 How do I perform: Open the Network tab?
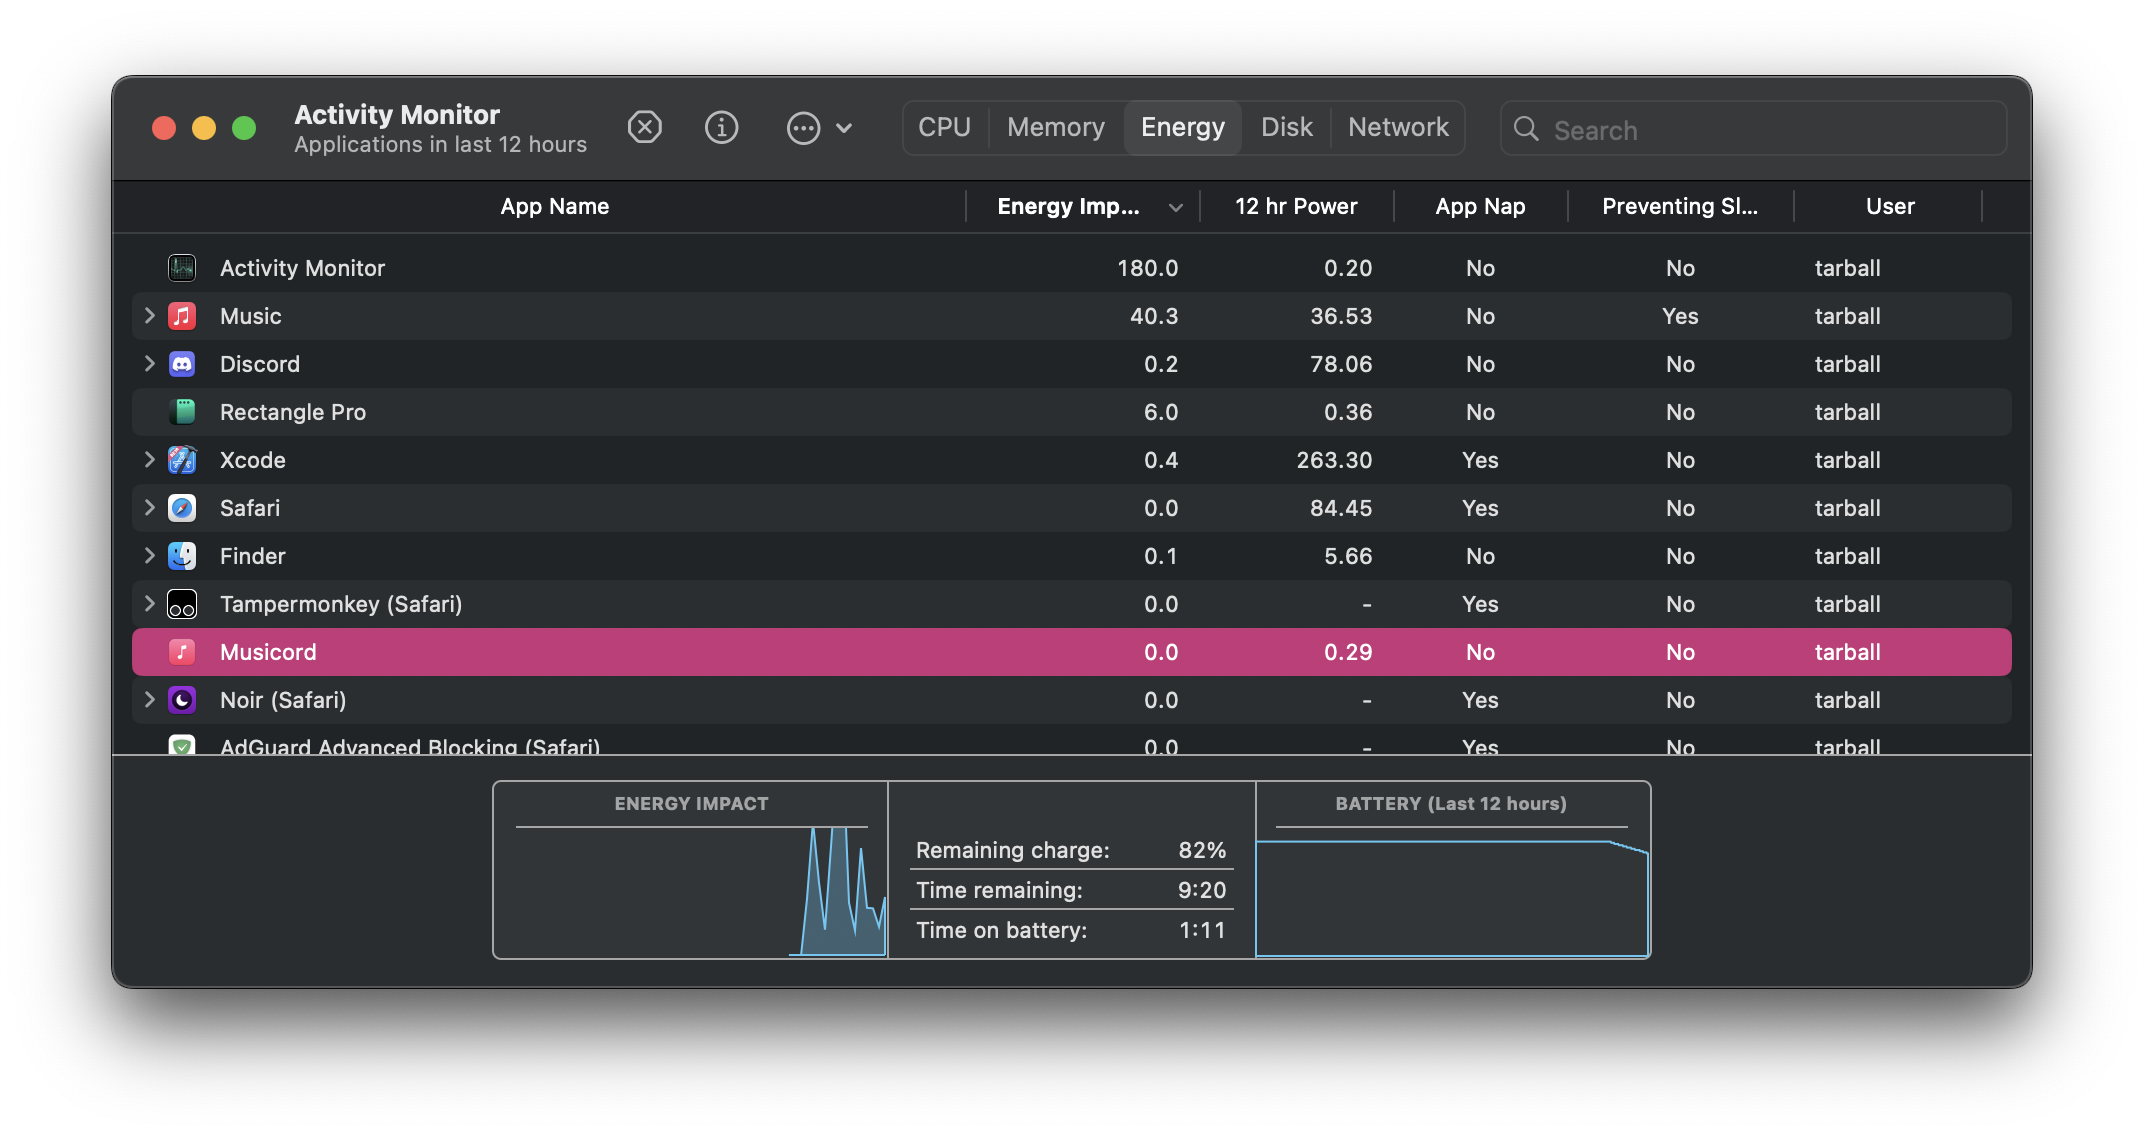[1397, 128]
